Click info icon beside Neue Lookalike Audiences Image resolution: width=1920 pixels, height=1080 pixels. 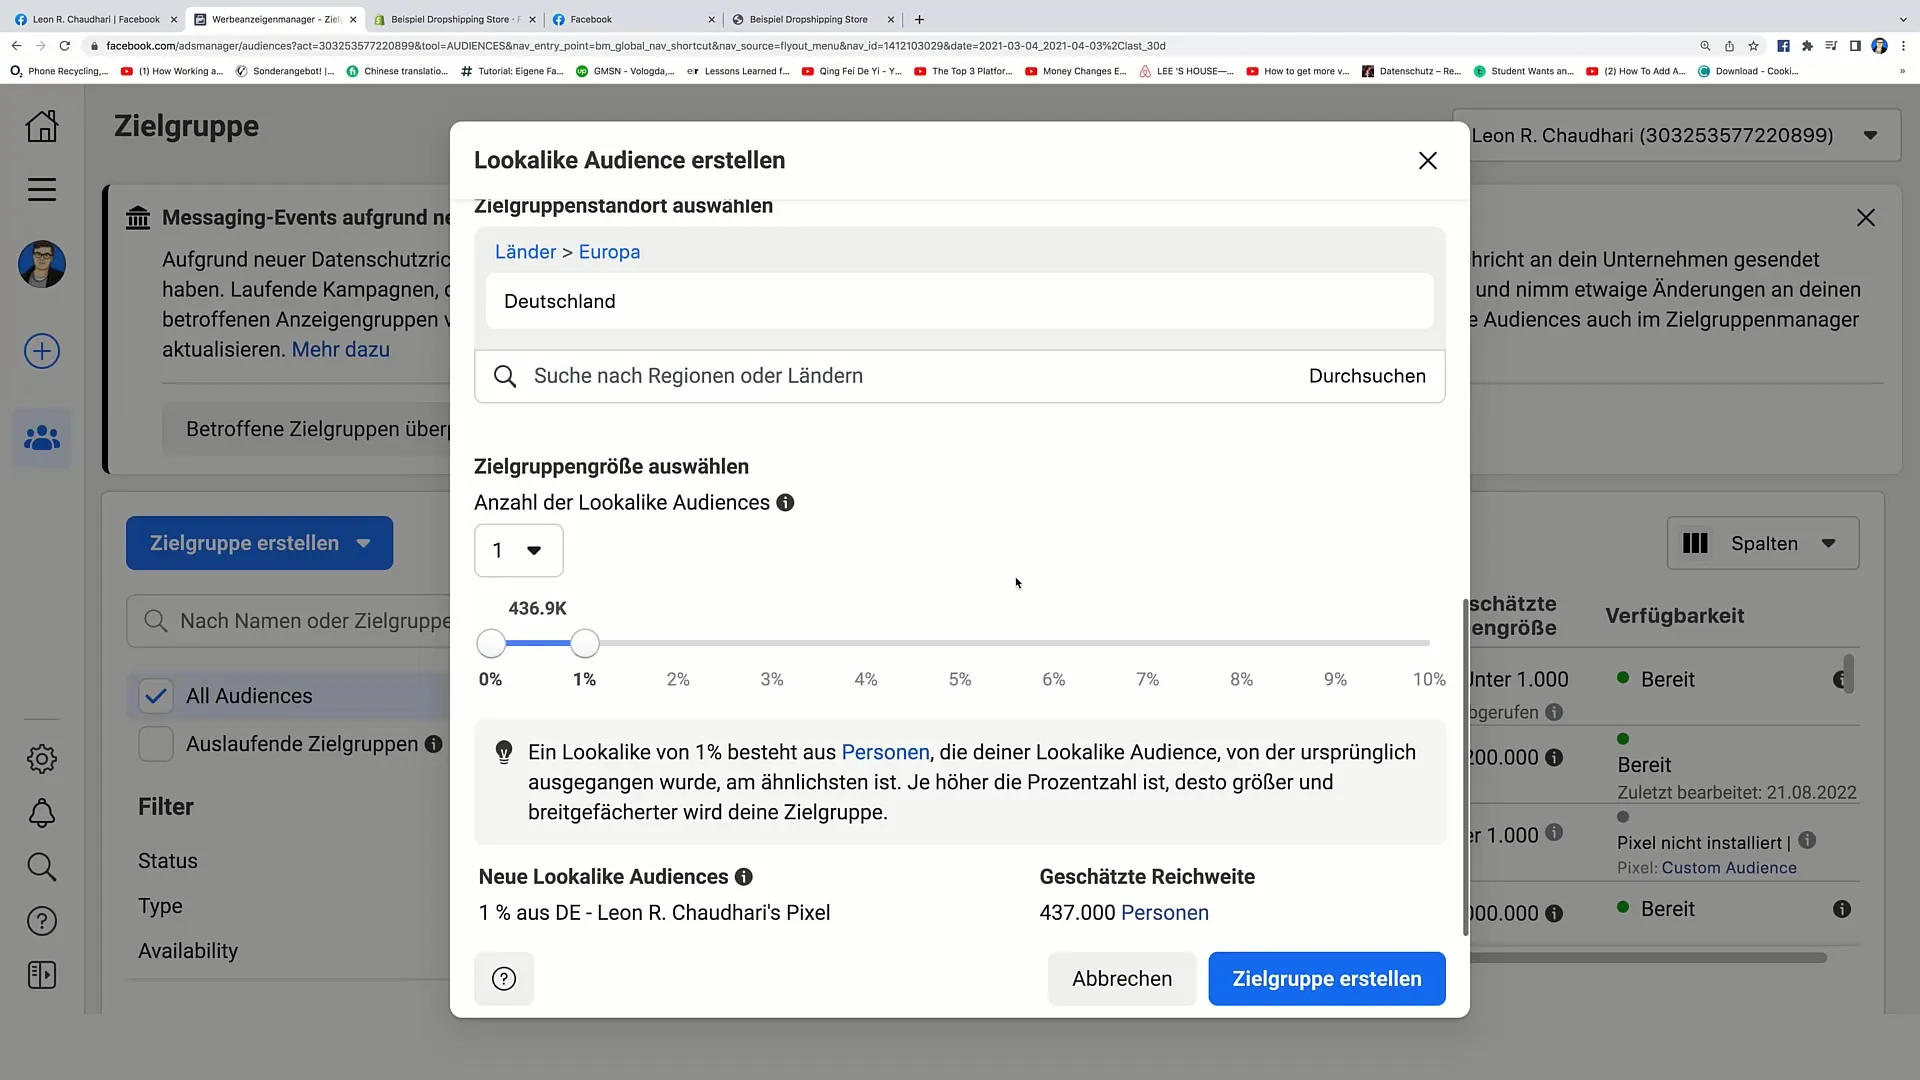(x=744, y=877)
